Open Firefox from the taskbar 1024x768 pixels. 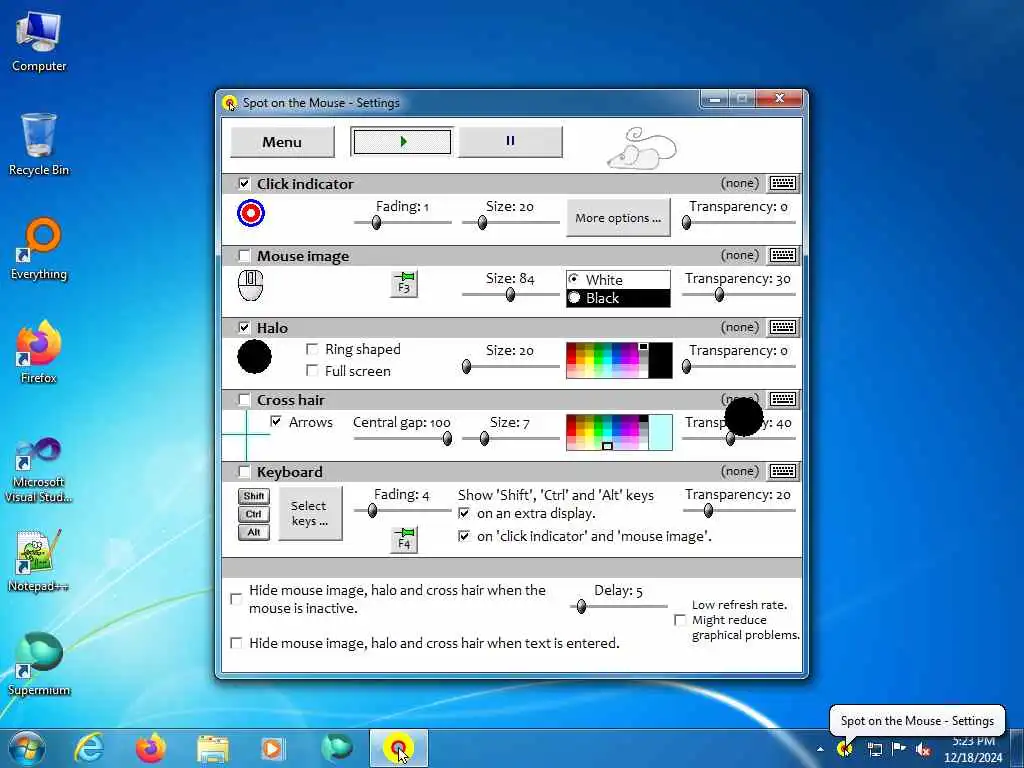[x=151, y=748]
